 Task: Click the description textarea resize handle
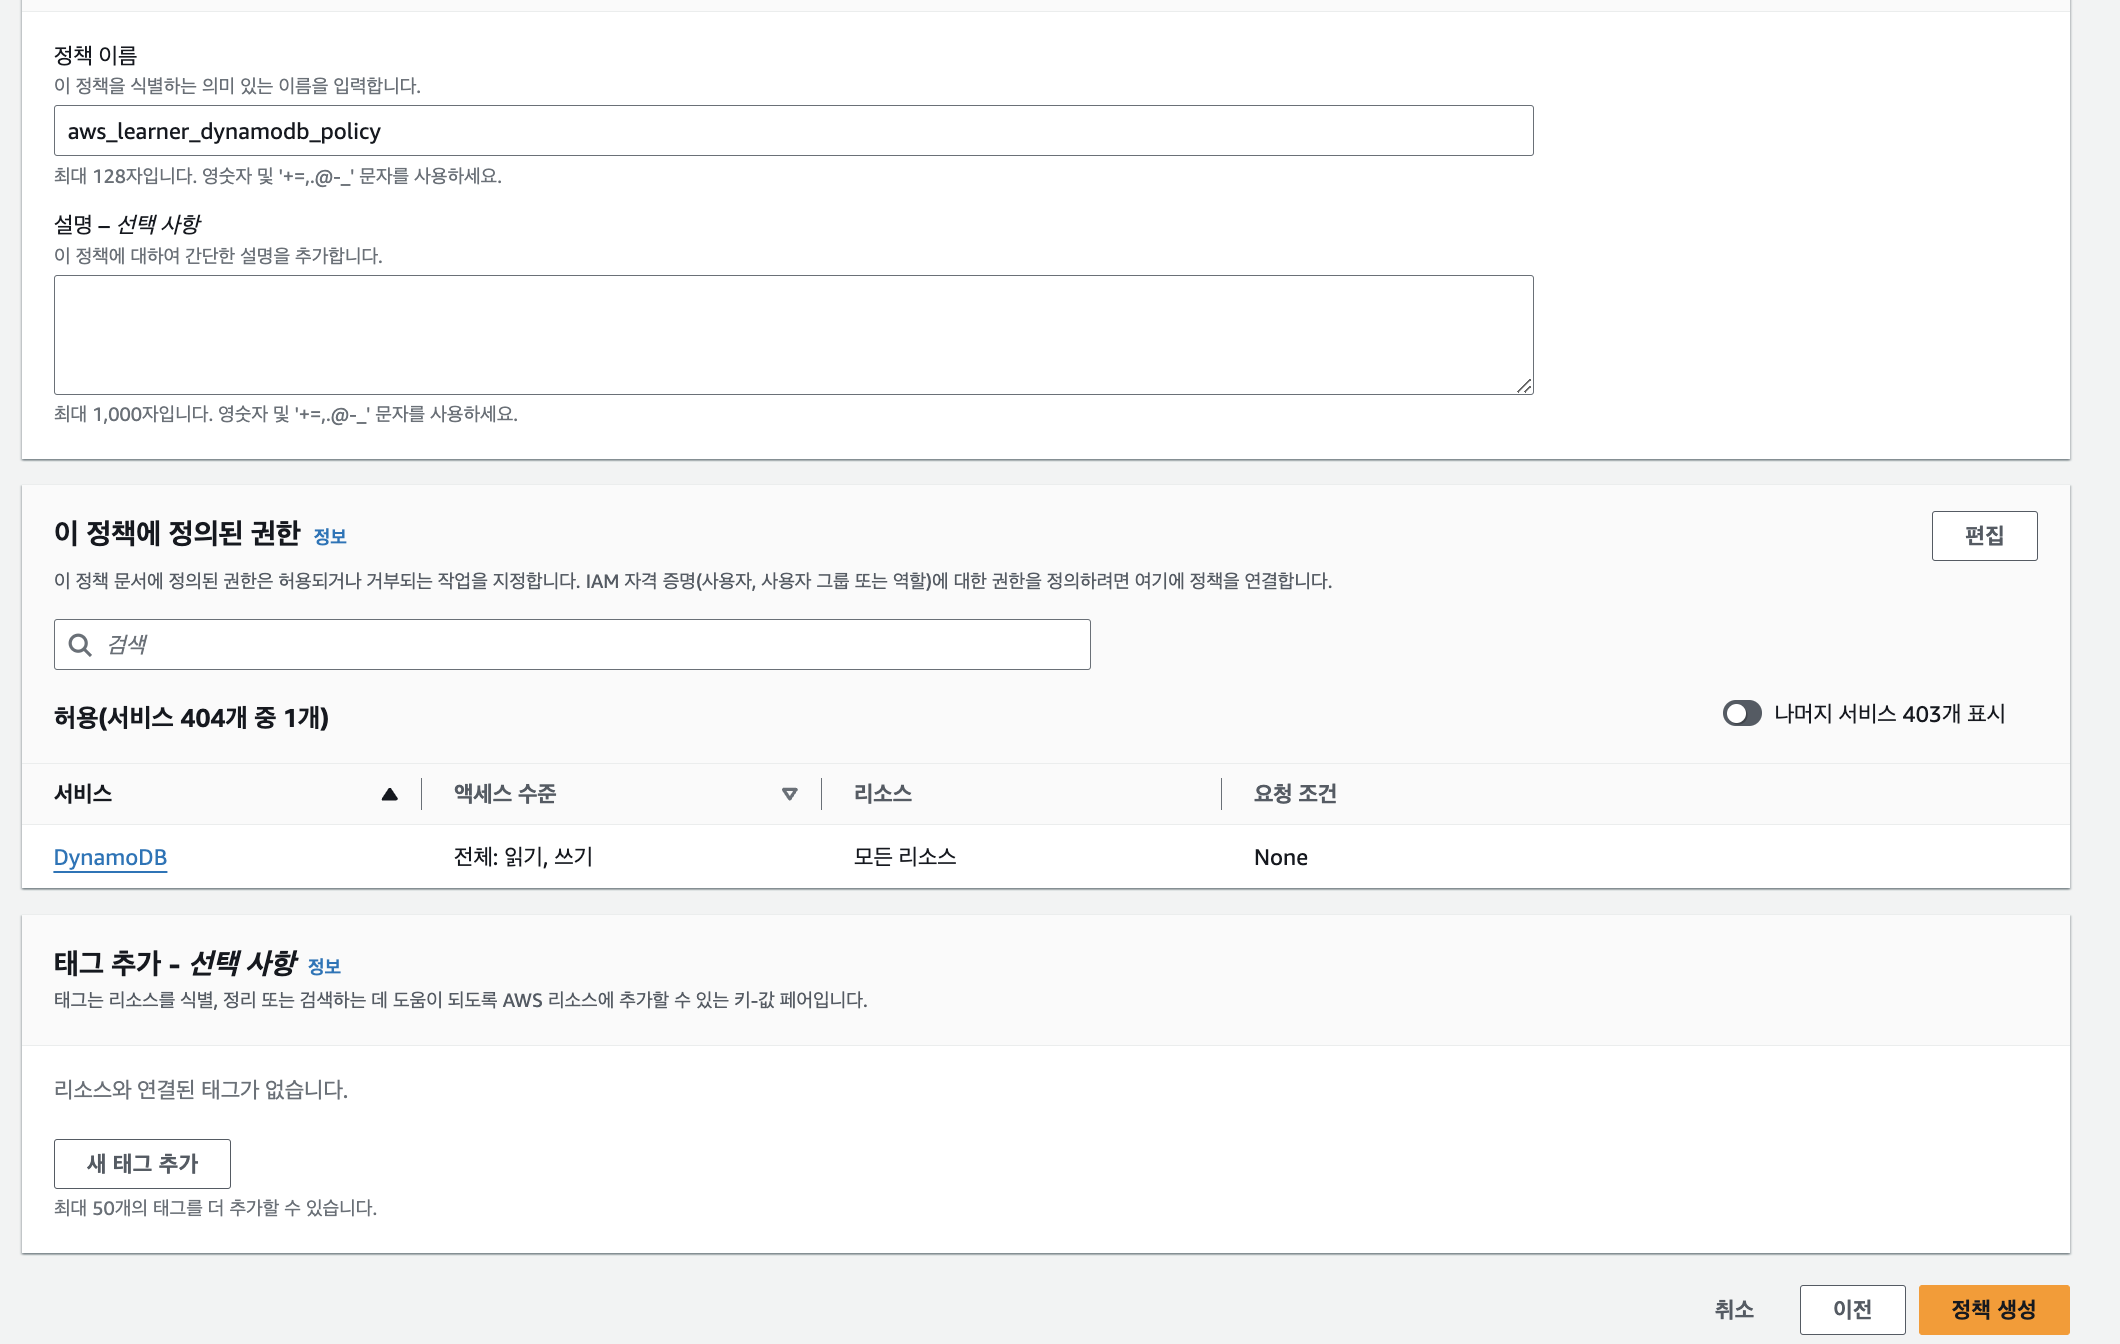[1524, 386]
